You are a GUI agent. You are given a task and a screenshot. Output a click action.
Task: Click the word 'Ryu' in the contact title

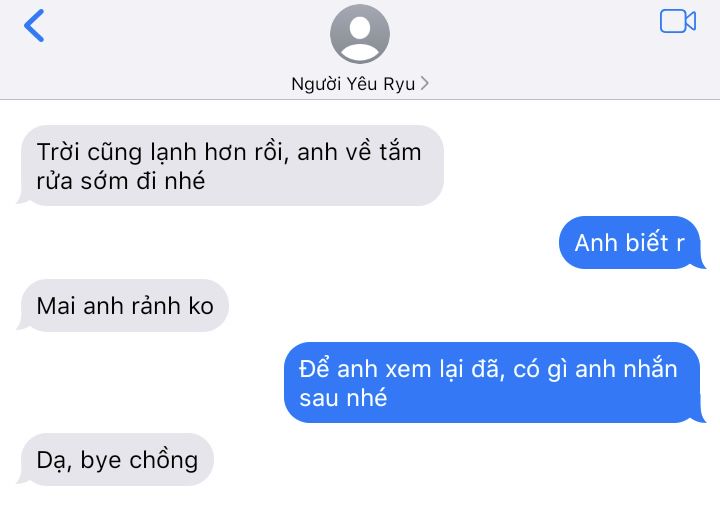click(399, 85)
